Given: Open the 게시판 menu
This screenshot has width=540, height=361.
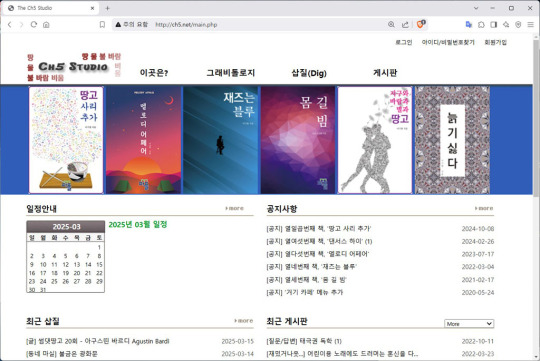Looking at the screenshot, I should click(385, 73).
